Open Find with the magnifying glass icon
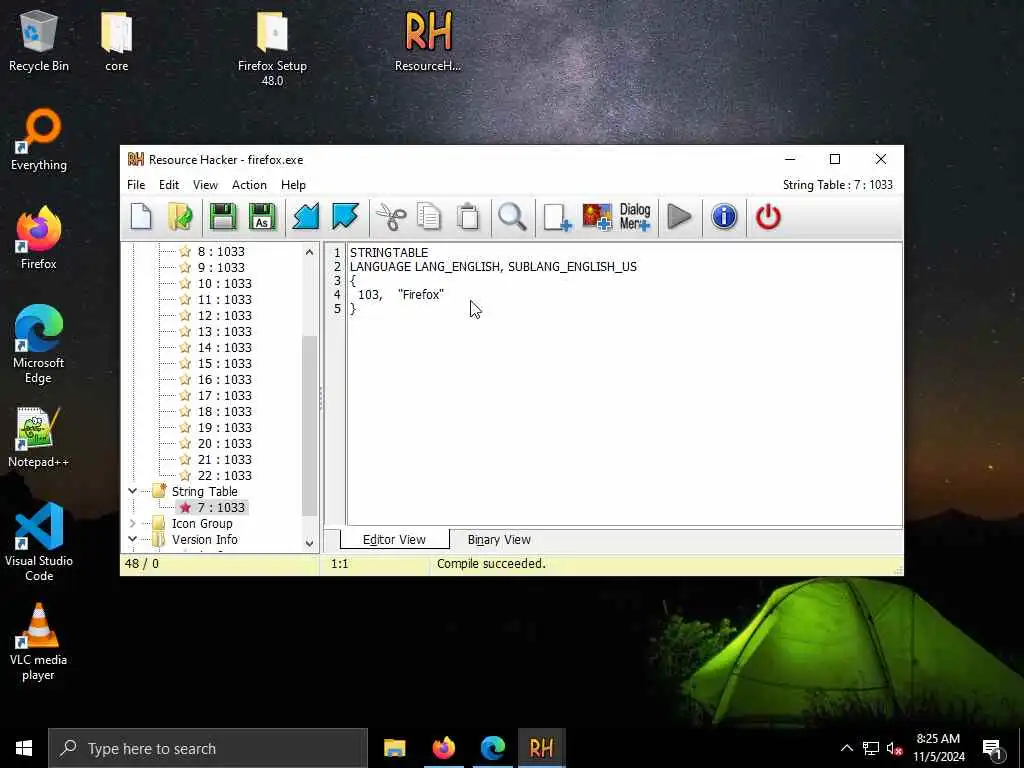 [x=512, y=217]
